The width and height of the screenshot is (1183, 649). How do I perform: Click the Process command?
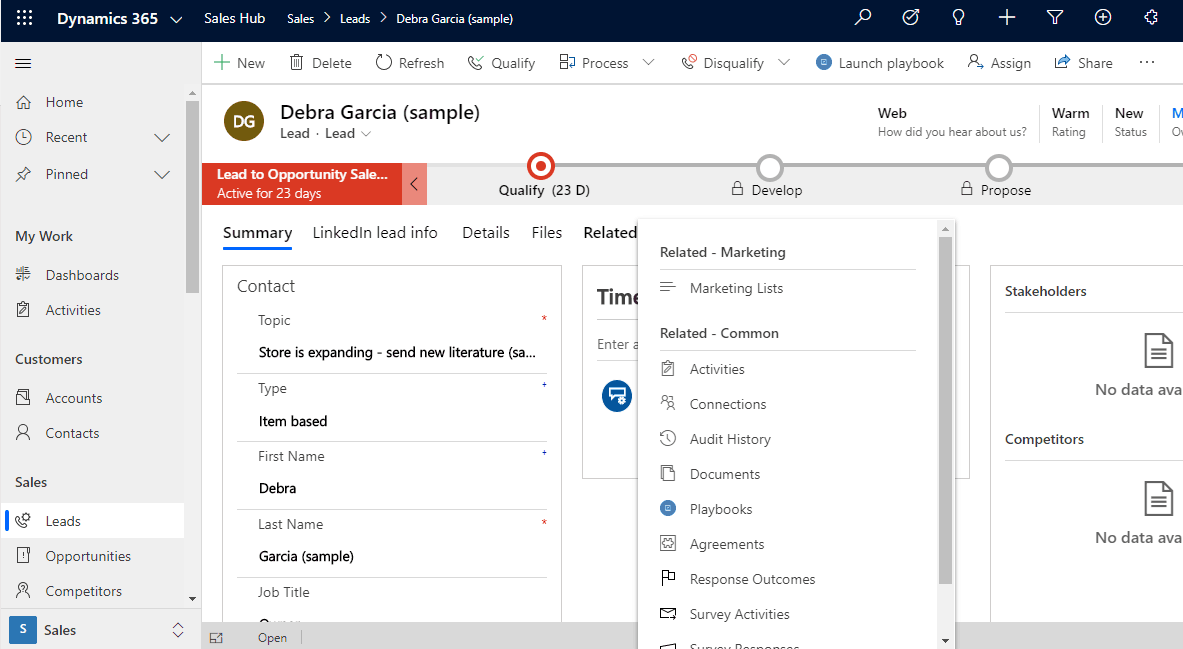point(594,63)
